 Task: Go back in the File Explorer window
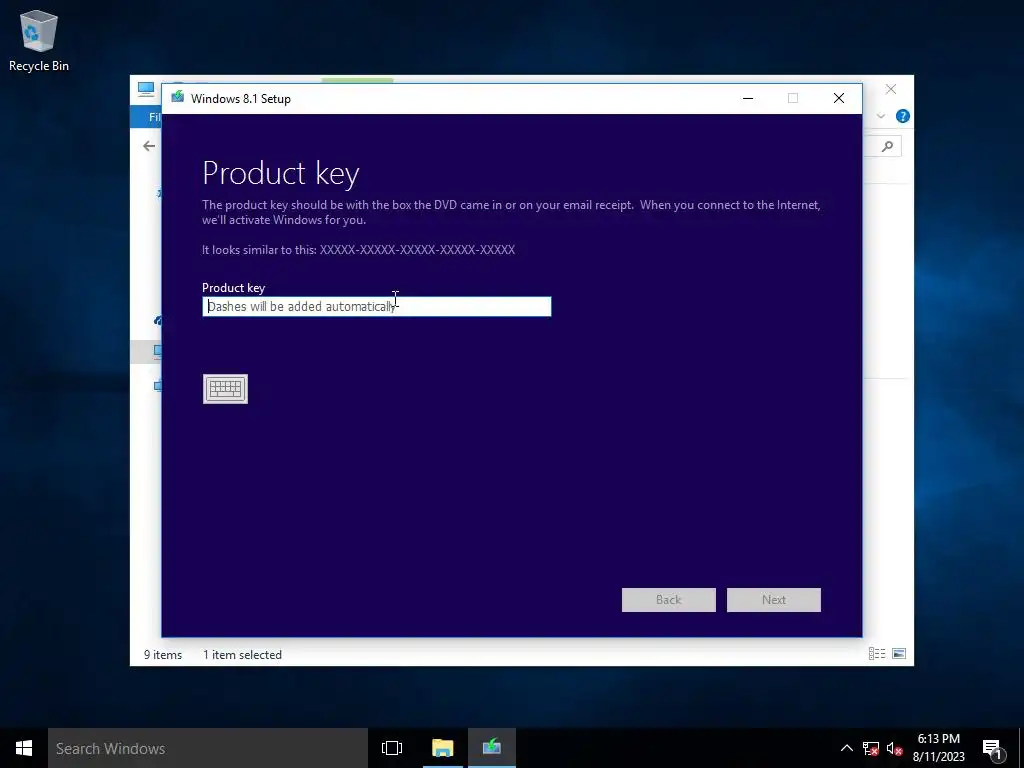click(x=149, y=146)
